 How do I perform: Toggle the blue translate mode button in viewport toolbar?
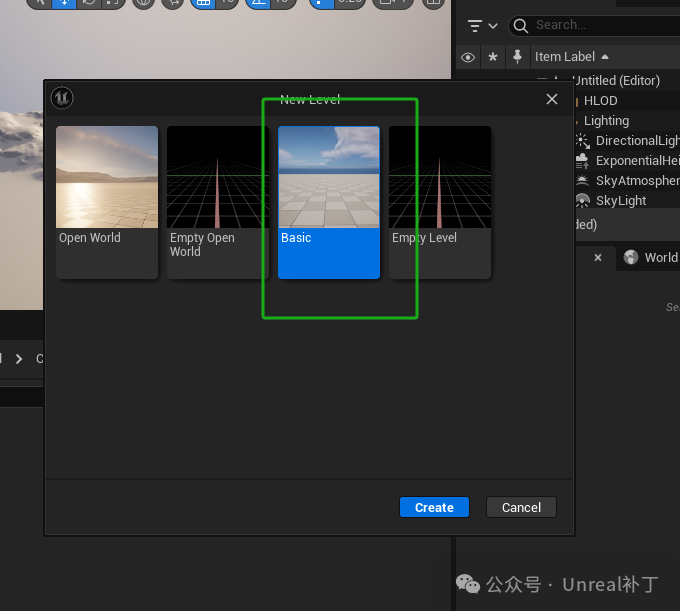[64, 3]
